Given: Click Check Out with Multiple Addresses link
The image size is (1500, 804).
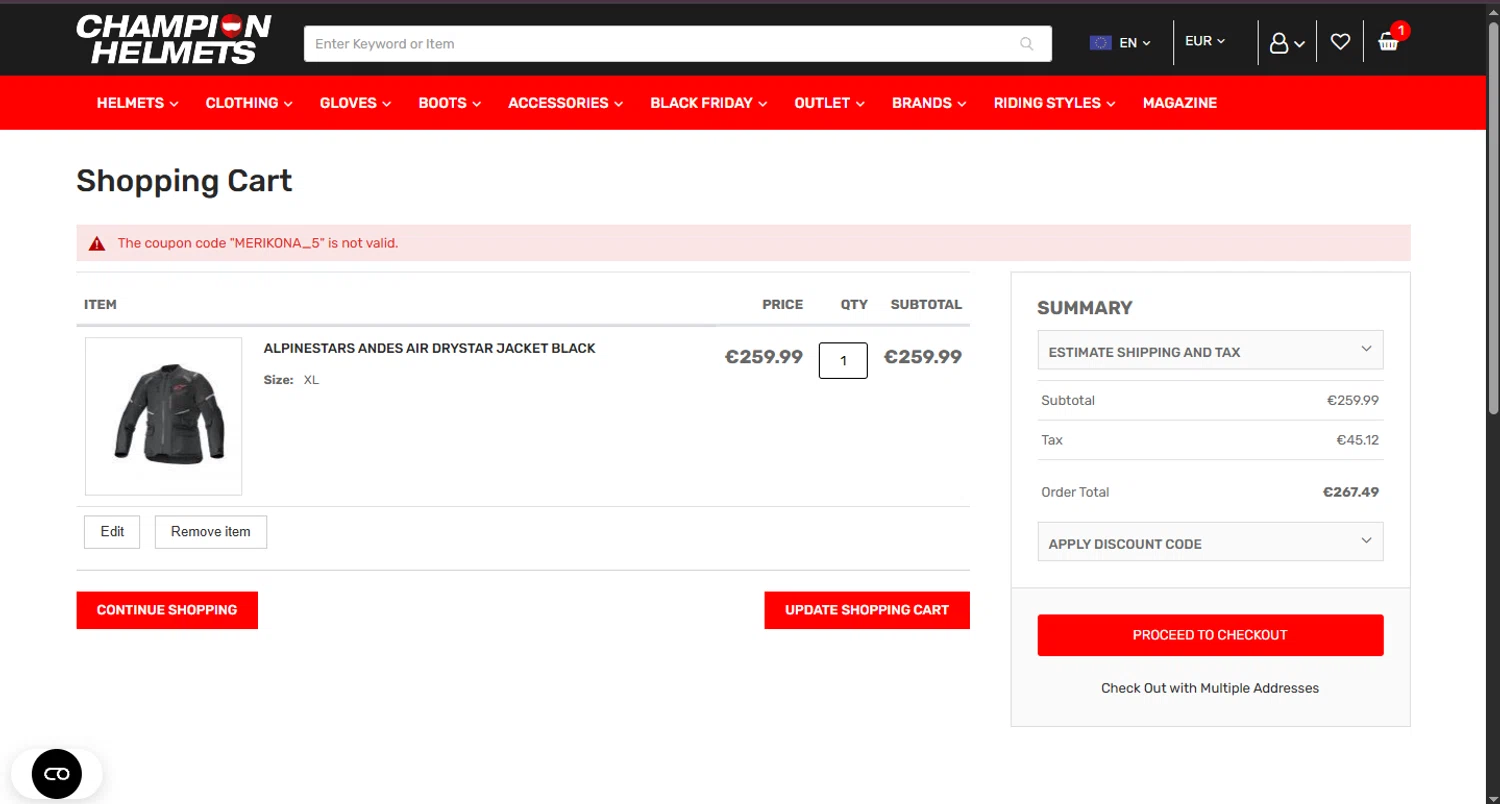Looking at the screenshot, I should 1210,688.
